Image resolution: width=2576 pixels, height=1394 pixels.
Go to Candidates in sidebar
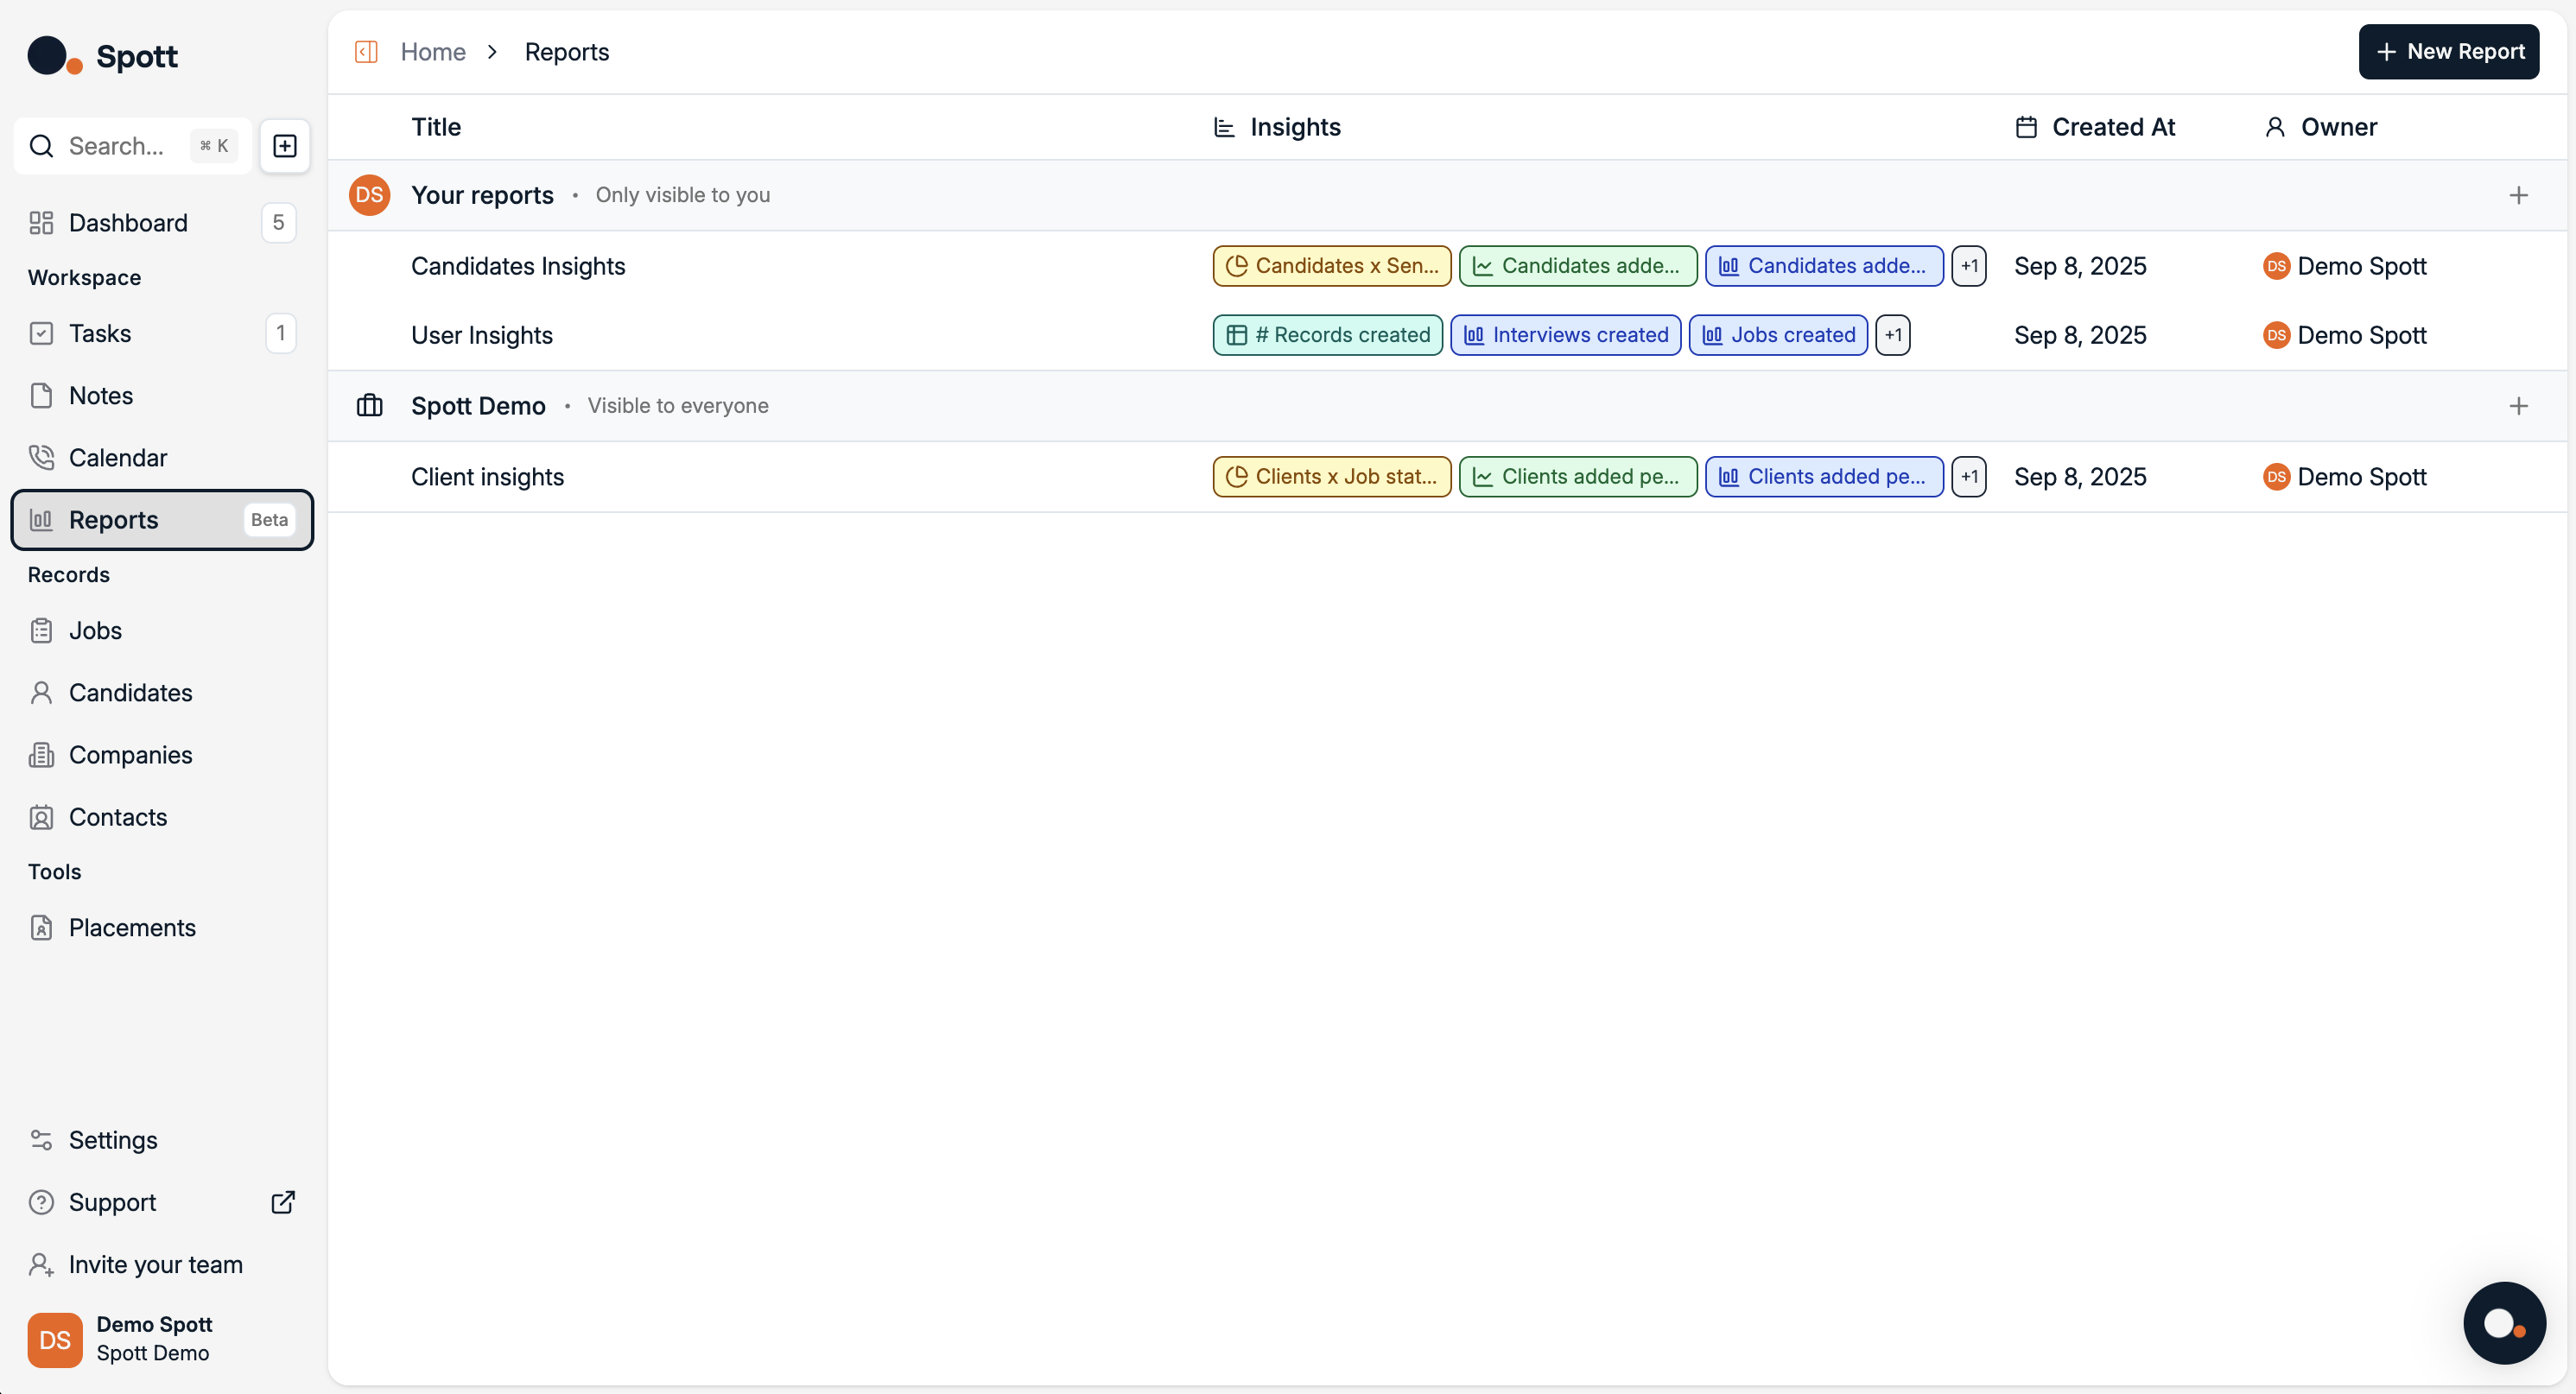pos(130,693)
